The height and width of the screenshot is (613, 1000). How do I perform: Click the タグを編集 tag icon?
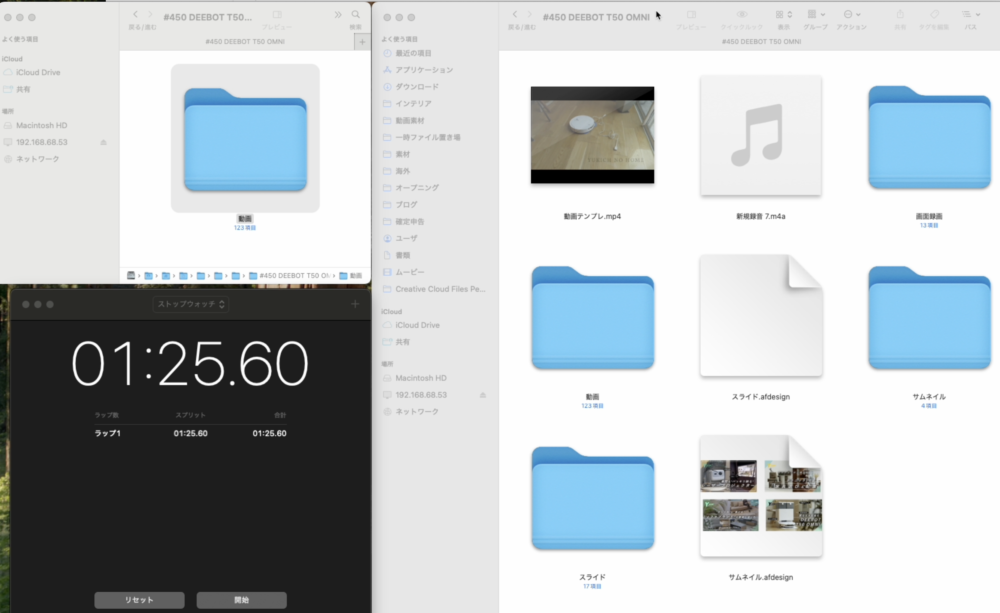coord(934,15)
